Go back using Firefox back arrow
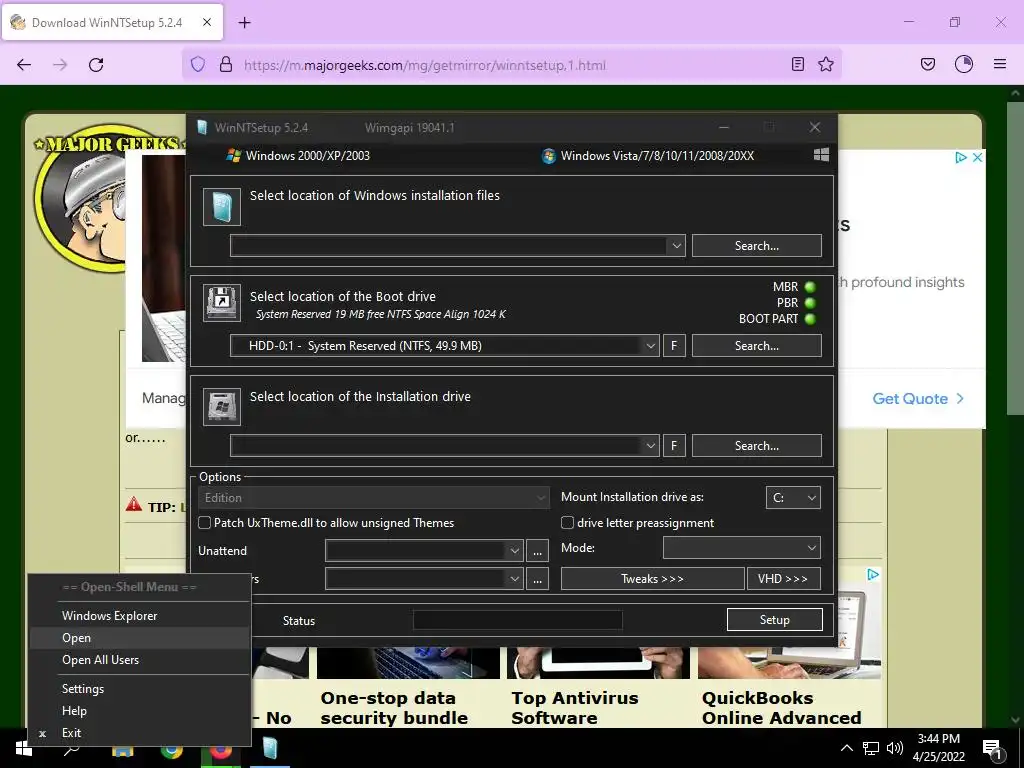This screenshot has width=1024, height=768. [x=24, y=65]
